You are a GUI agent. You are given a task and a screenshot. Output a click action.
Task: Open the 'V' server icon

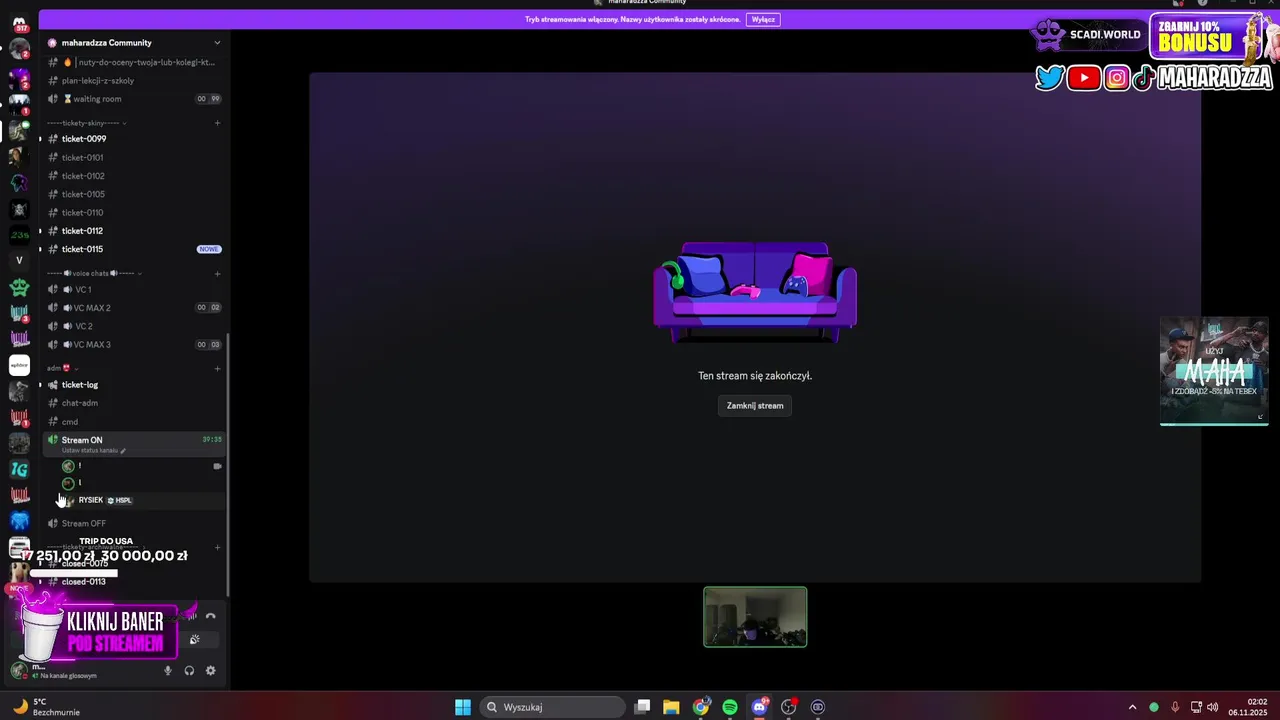[19, 261]
